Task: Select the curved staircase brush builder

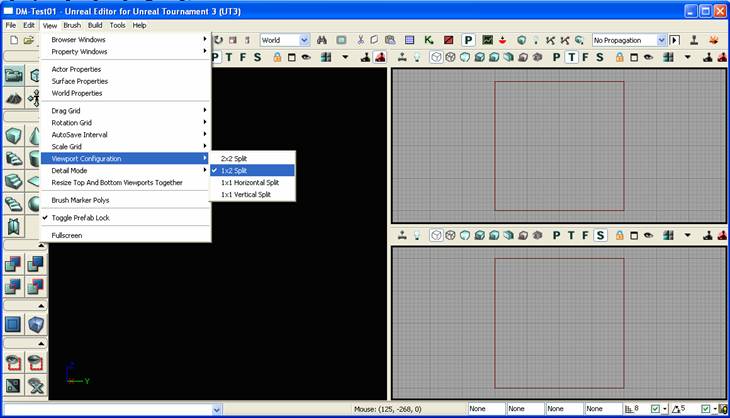Action: 14,158
